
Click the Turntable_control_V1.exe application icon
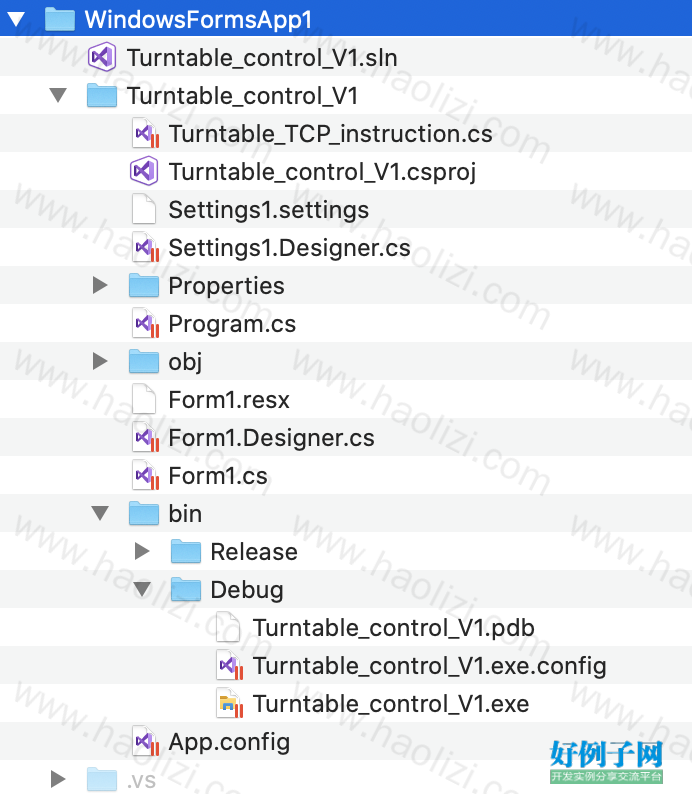click(230, 703)
